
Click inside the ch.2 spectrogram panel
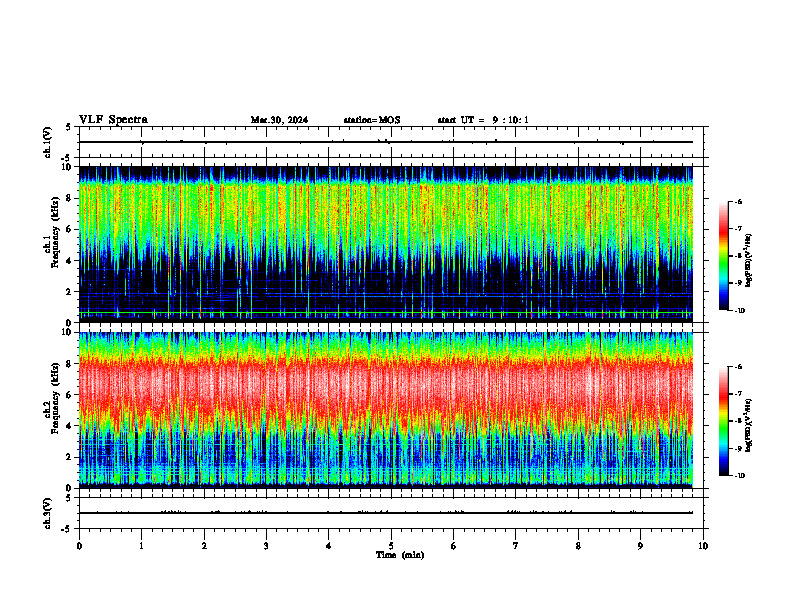385,410
